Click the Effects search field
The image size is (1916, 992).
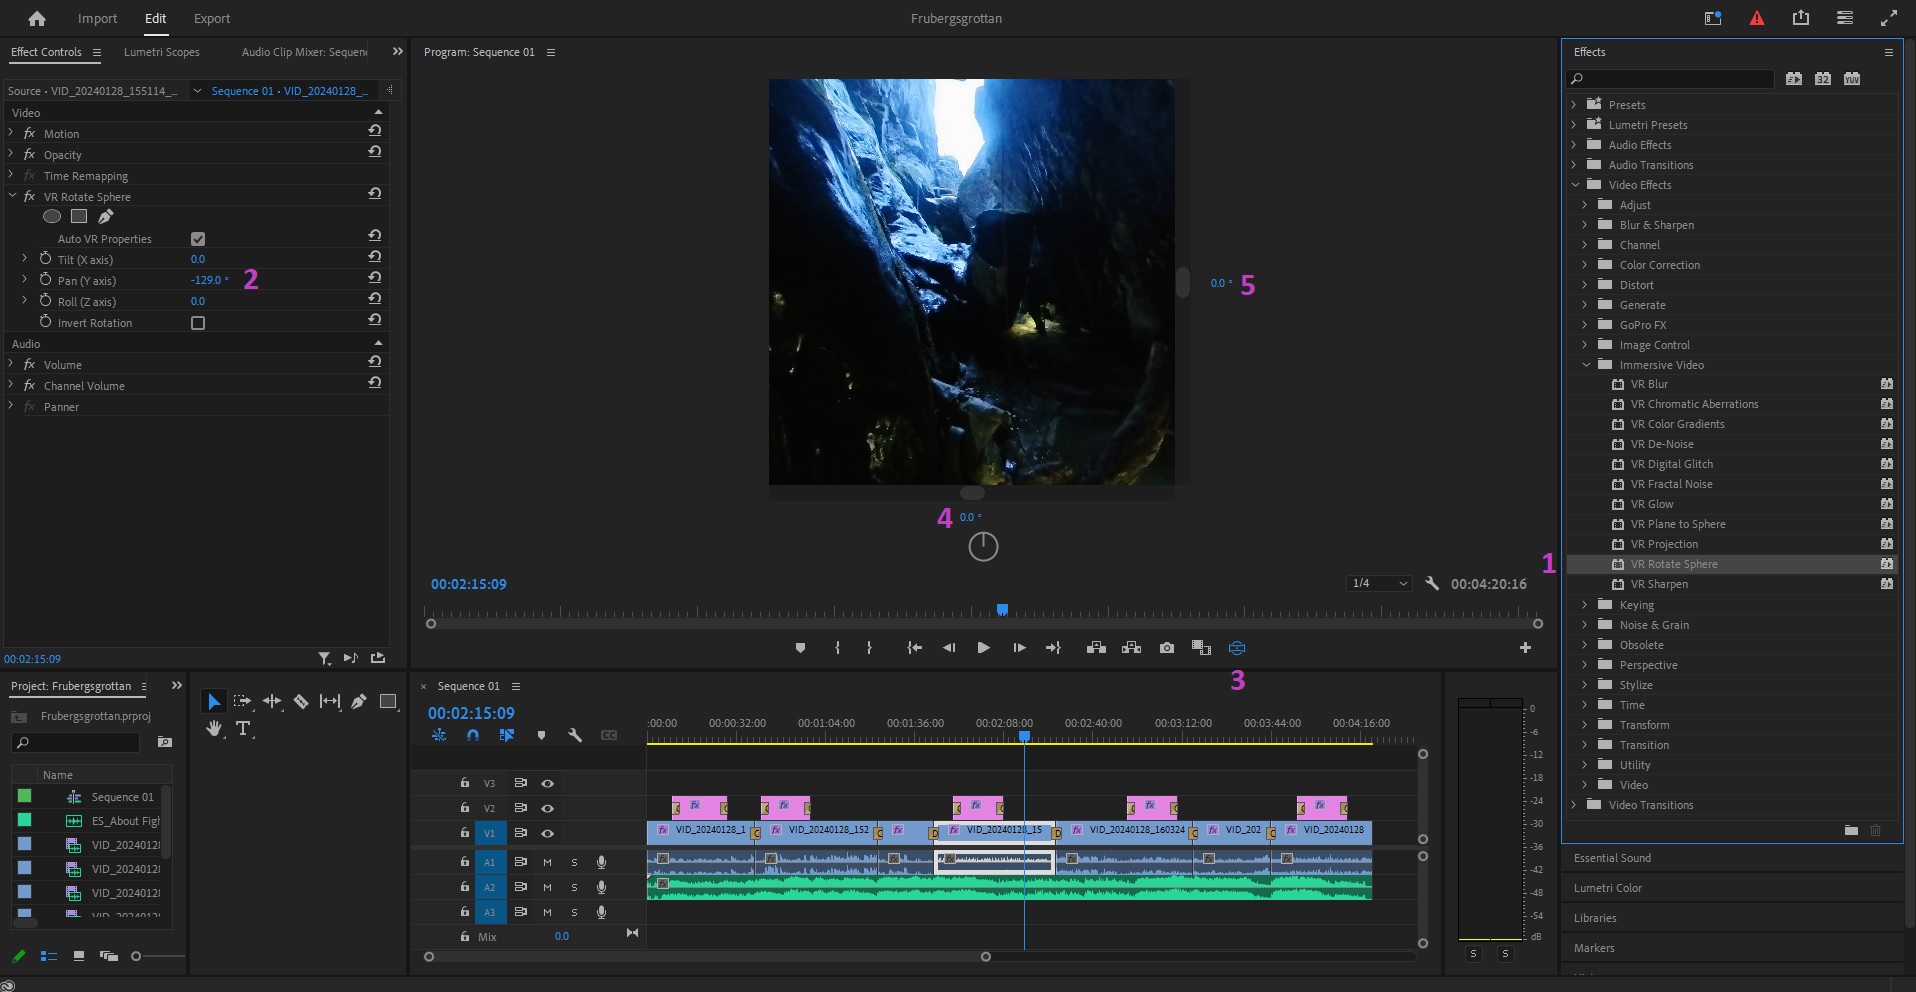coord(1671,78)
